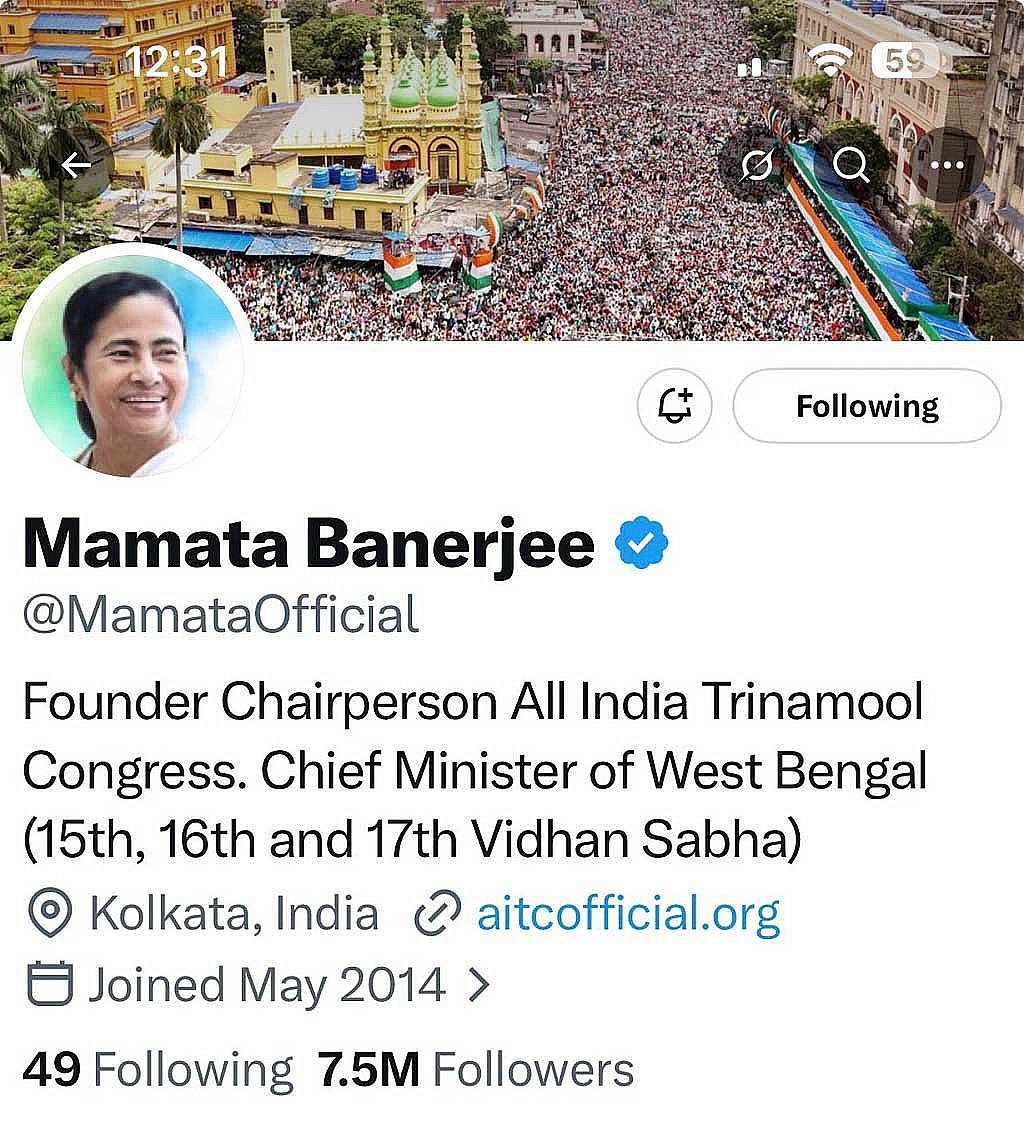
Task: Expand the Joined May 2014 chevron
Action: [x=478, y=985]
